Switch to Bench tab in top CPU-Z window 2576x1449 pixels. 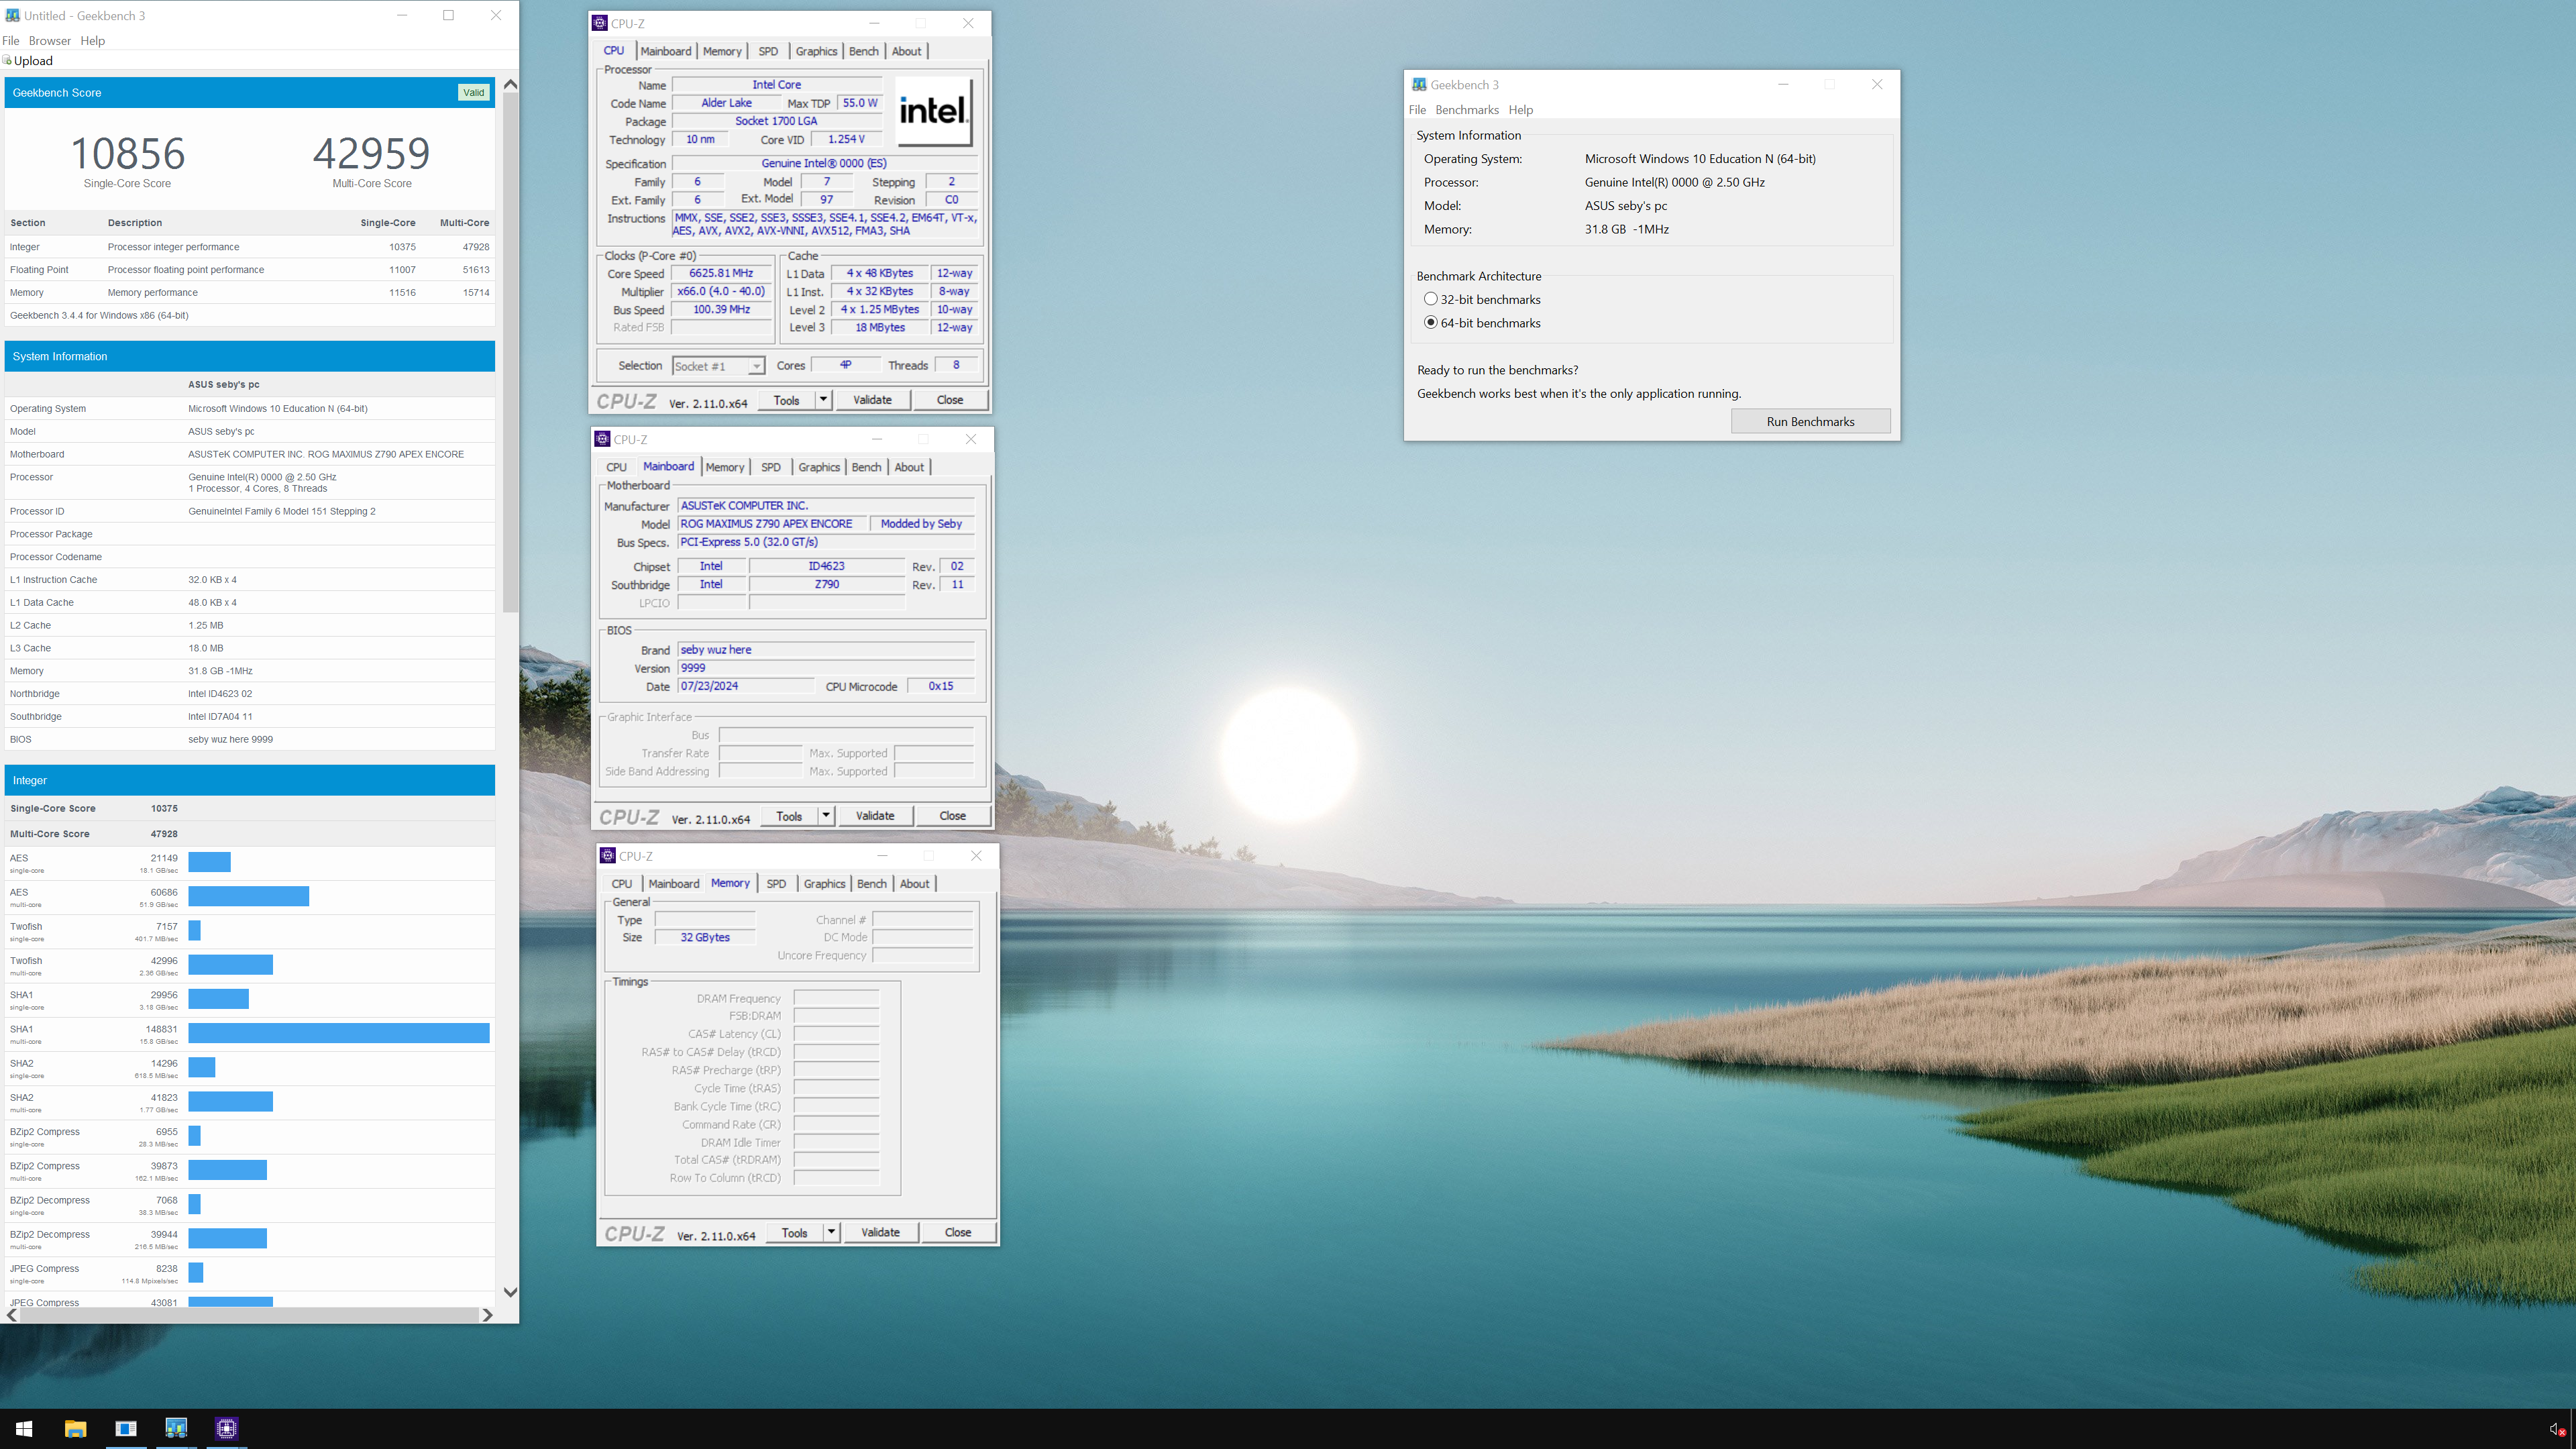tap(864, 51)
